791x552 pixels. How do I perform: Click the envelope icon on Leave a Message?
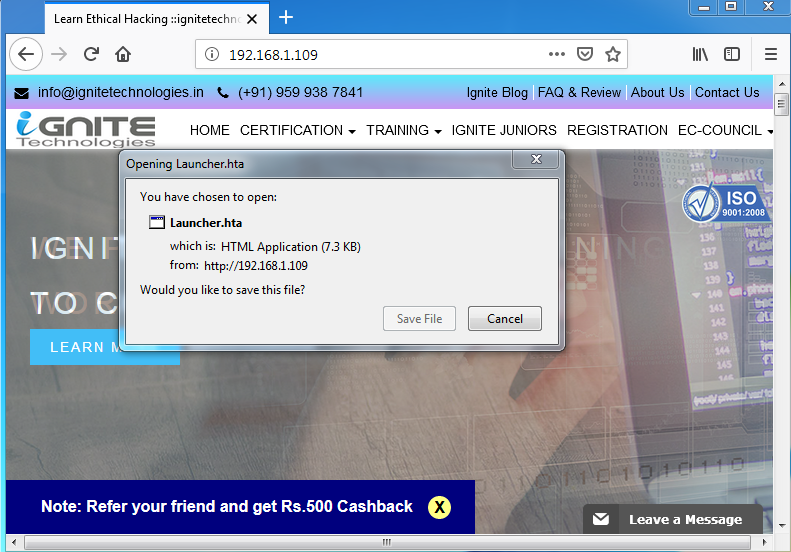click(x=601, y=519)
